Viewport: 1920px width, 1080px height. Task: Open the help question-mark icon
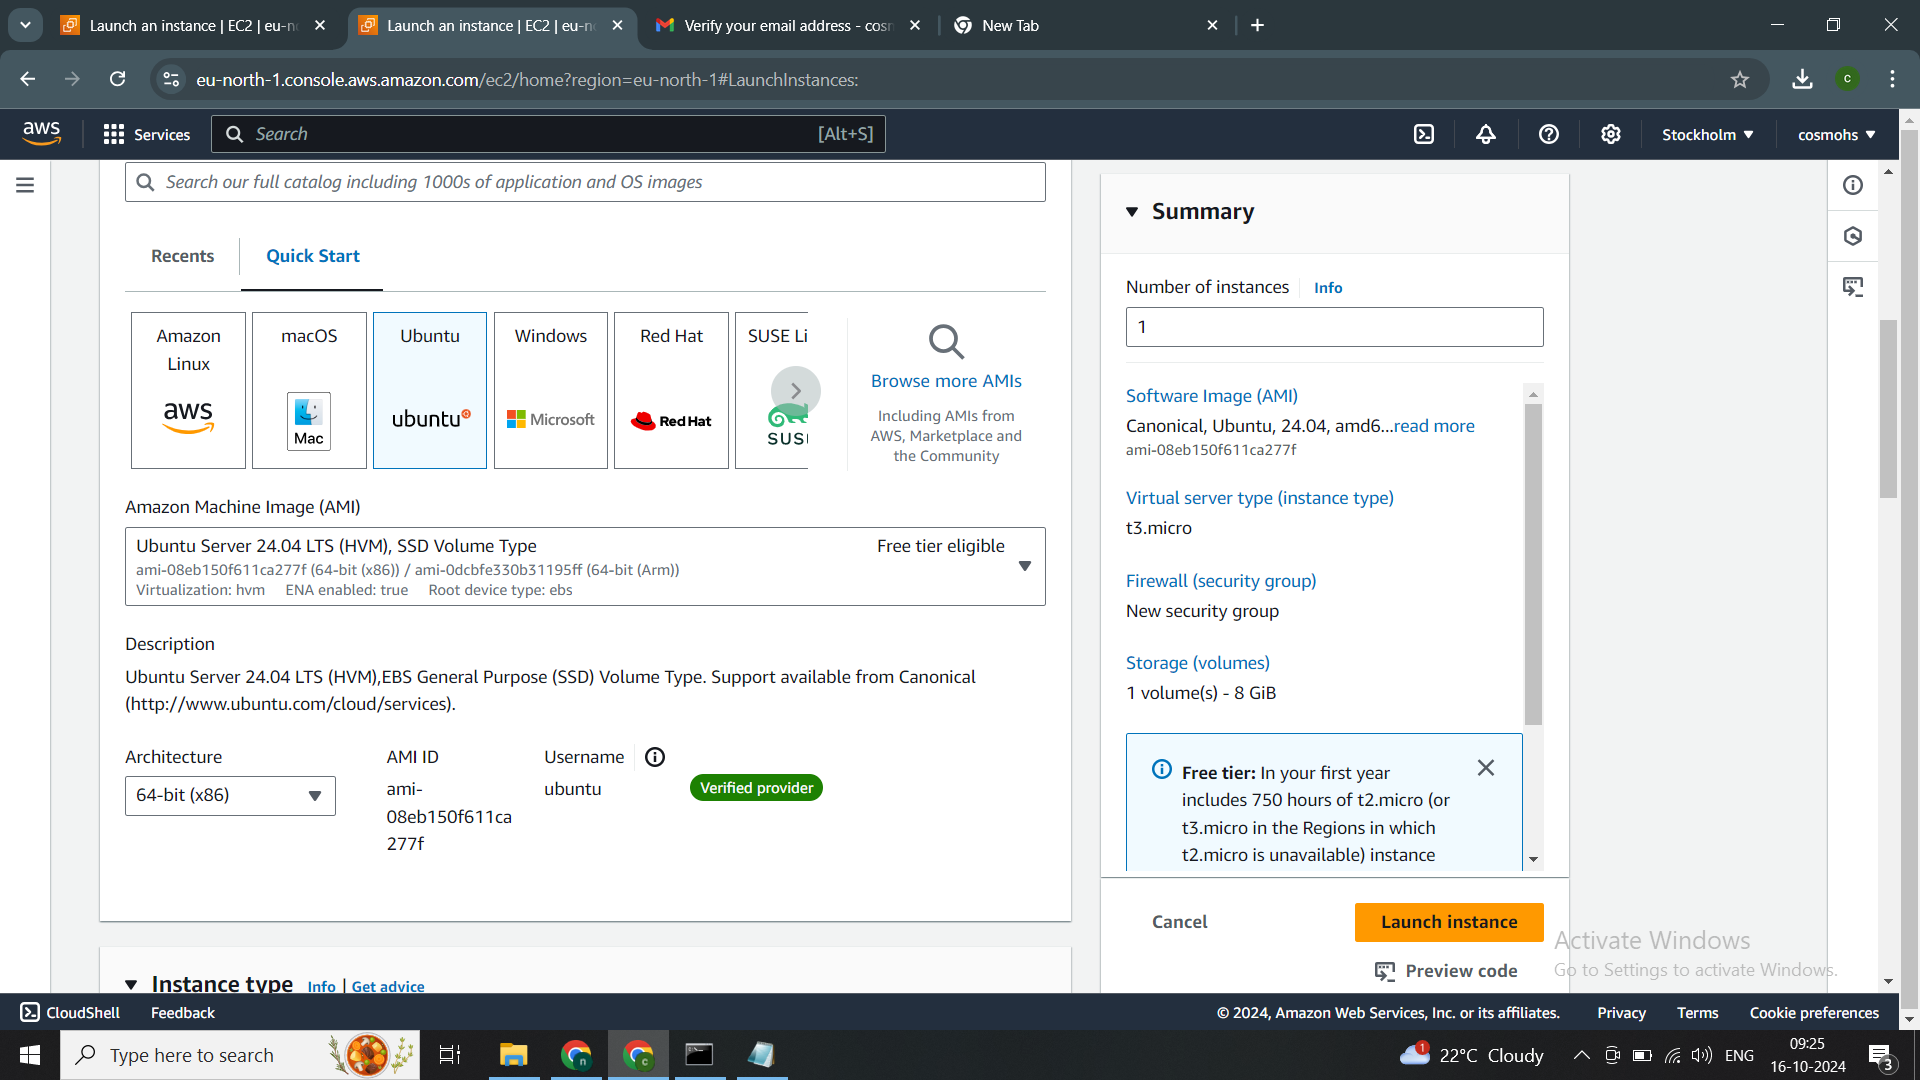(1549, 134)
